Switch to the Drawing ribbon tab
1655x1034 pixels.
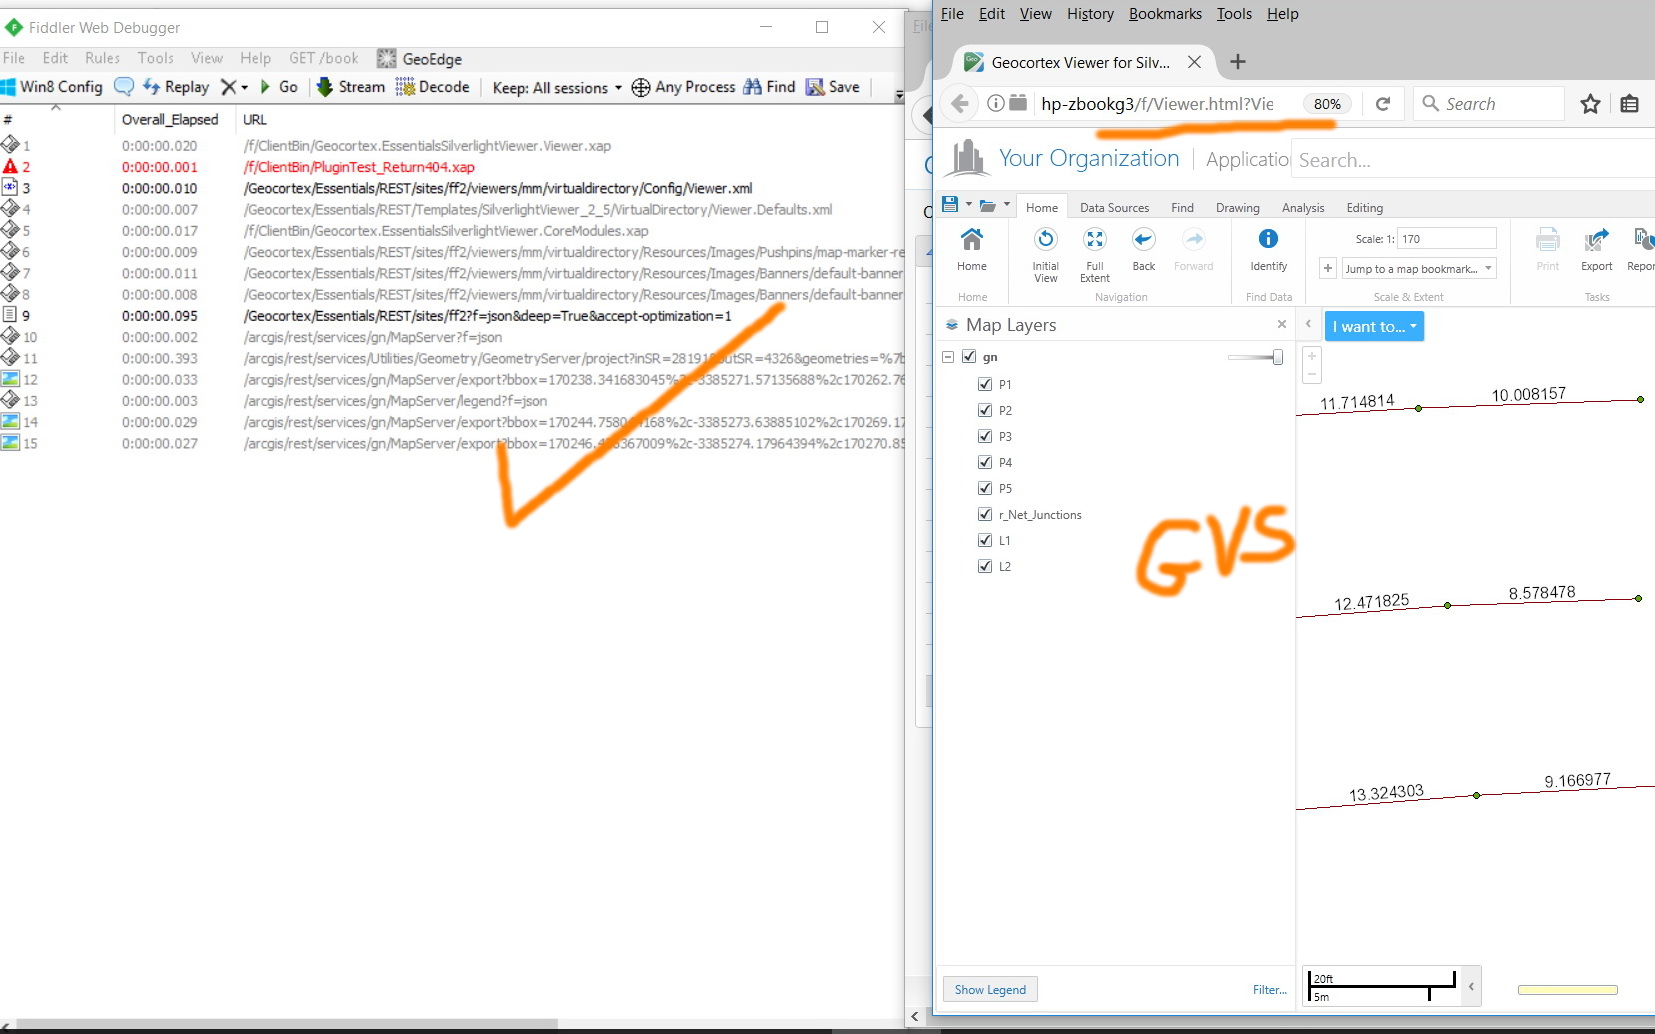1237,207
